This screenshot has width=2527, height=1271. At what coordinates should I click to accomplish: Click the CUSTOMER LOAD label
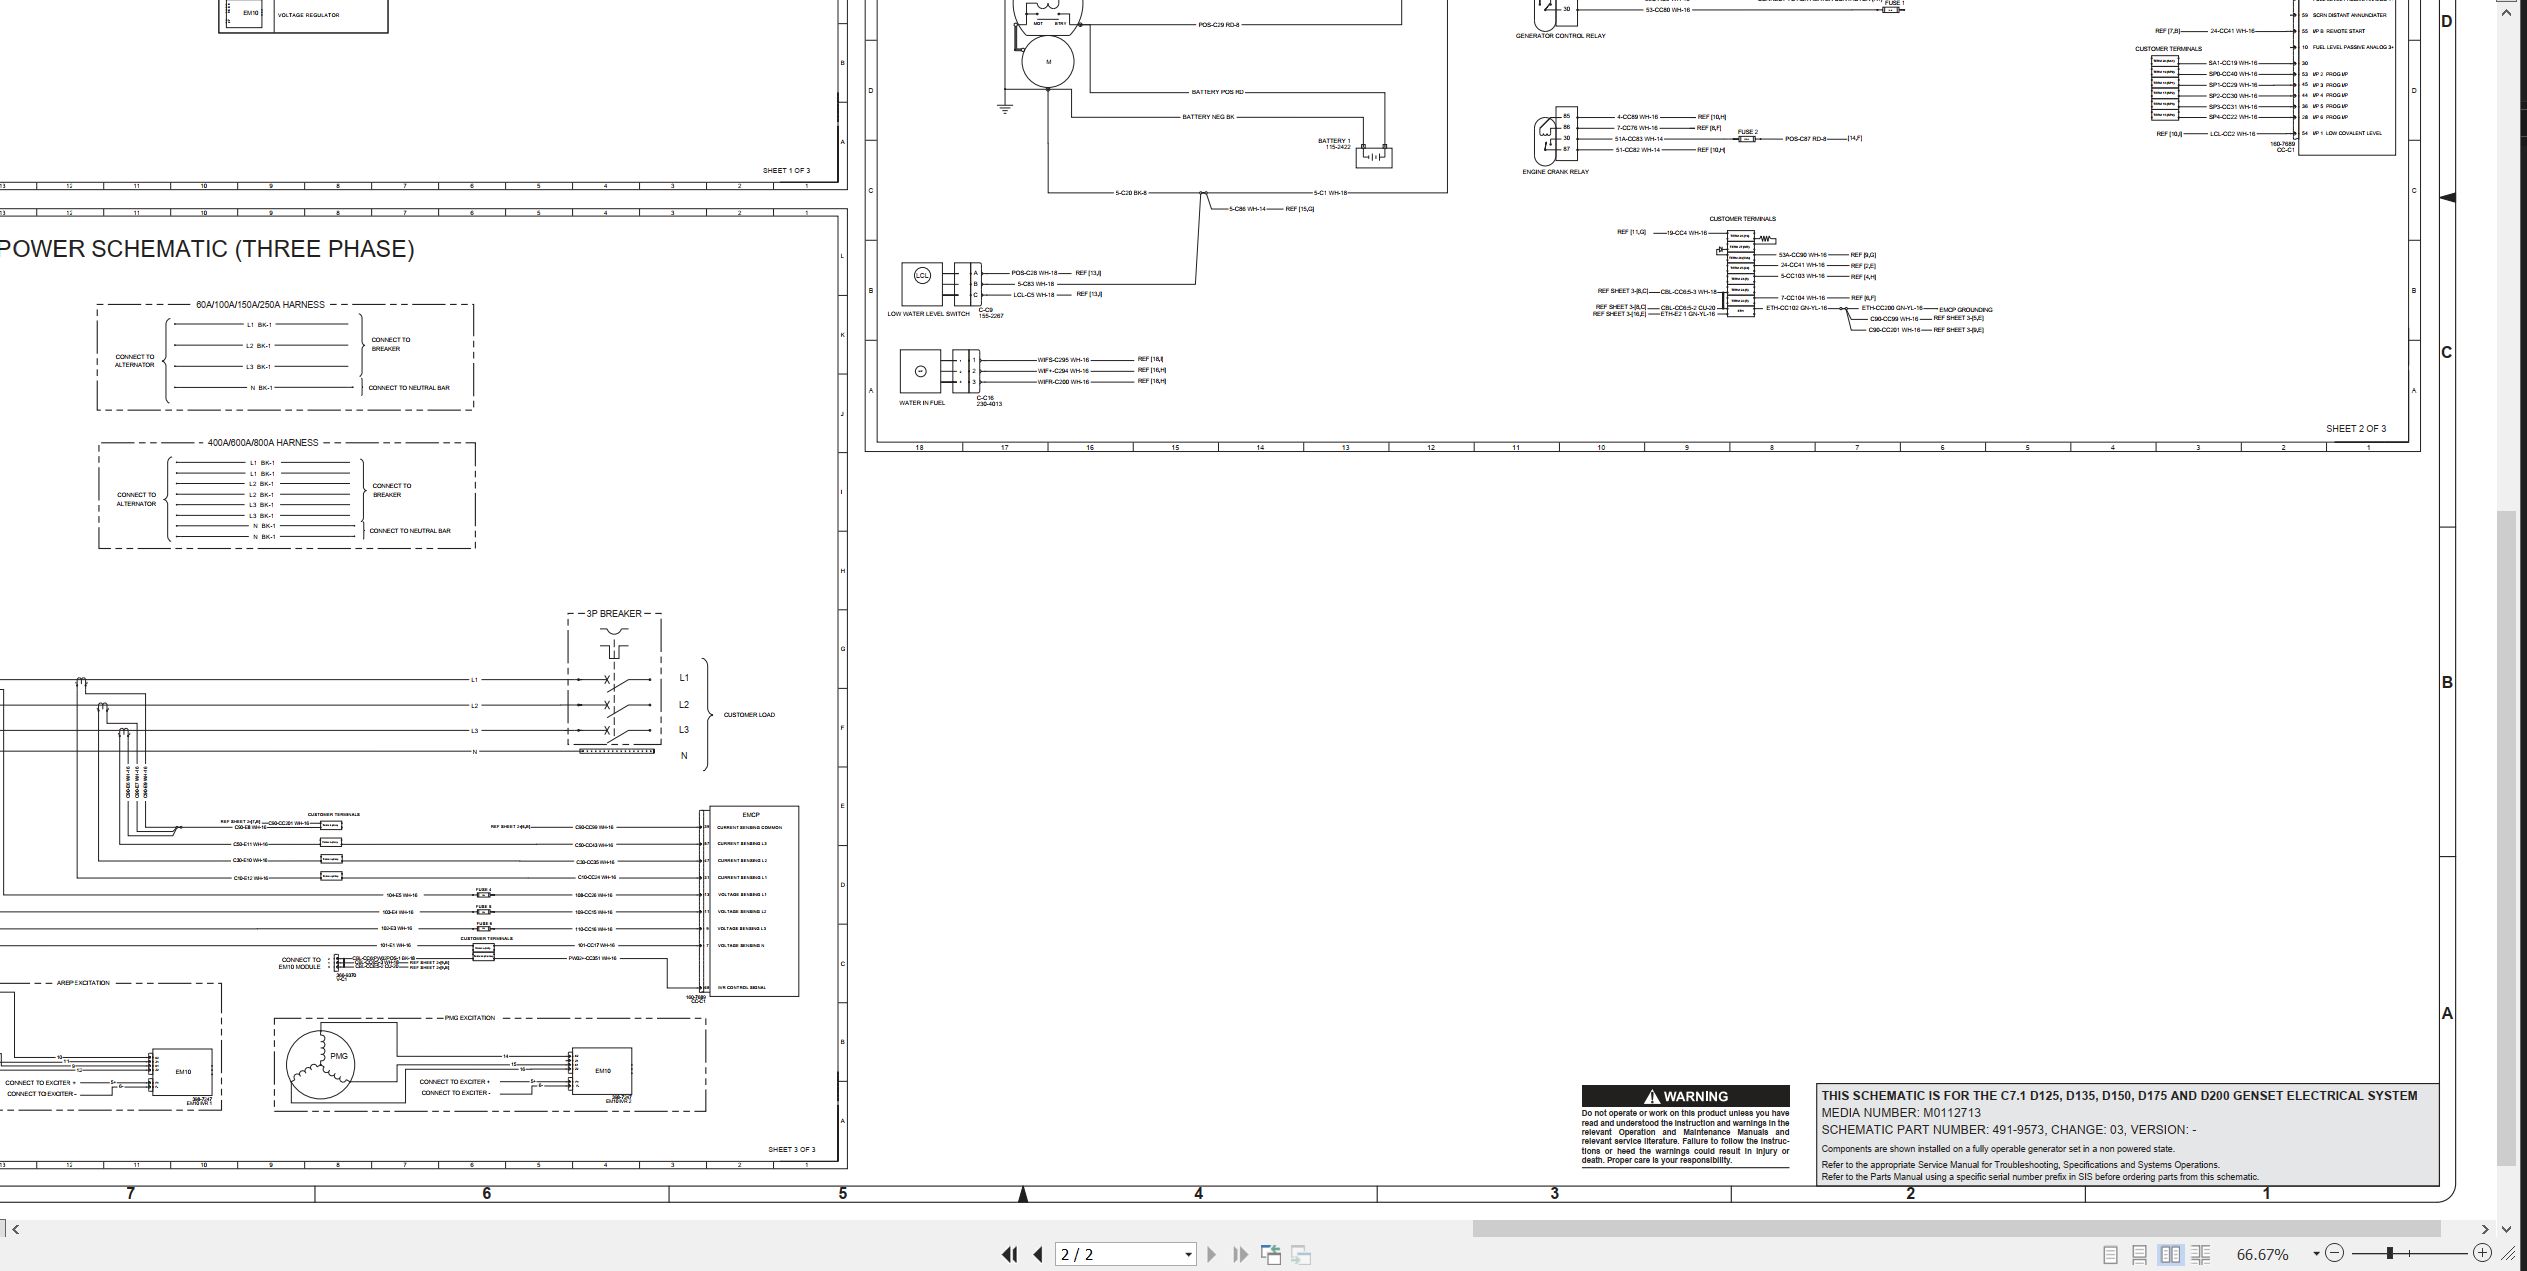coord(749,715)
